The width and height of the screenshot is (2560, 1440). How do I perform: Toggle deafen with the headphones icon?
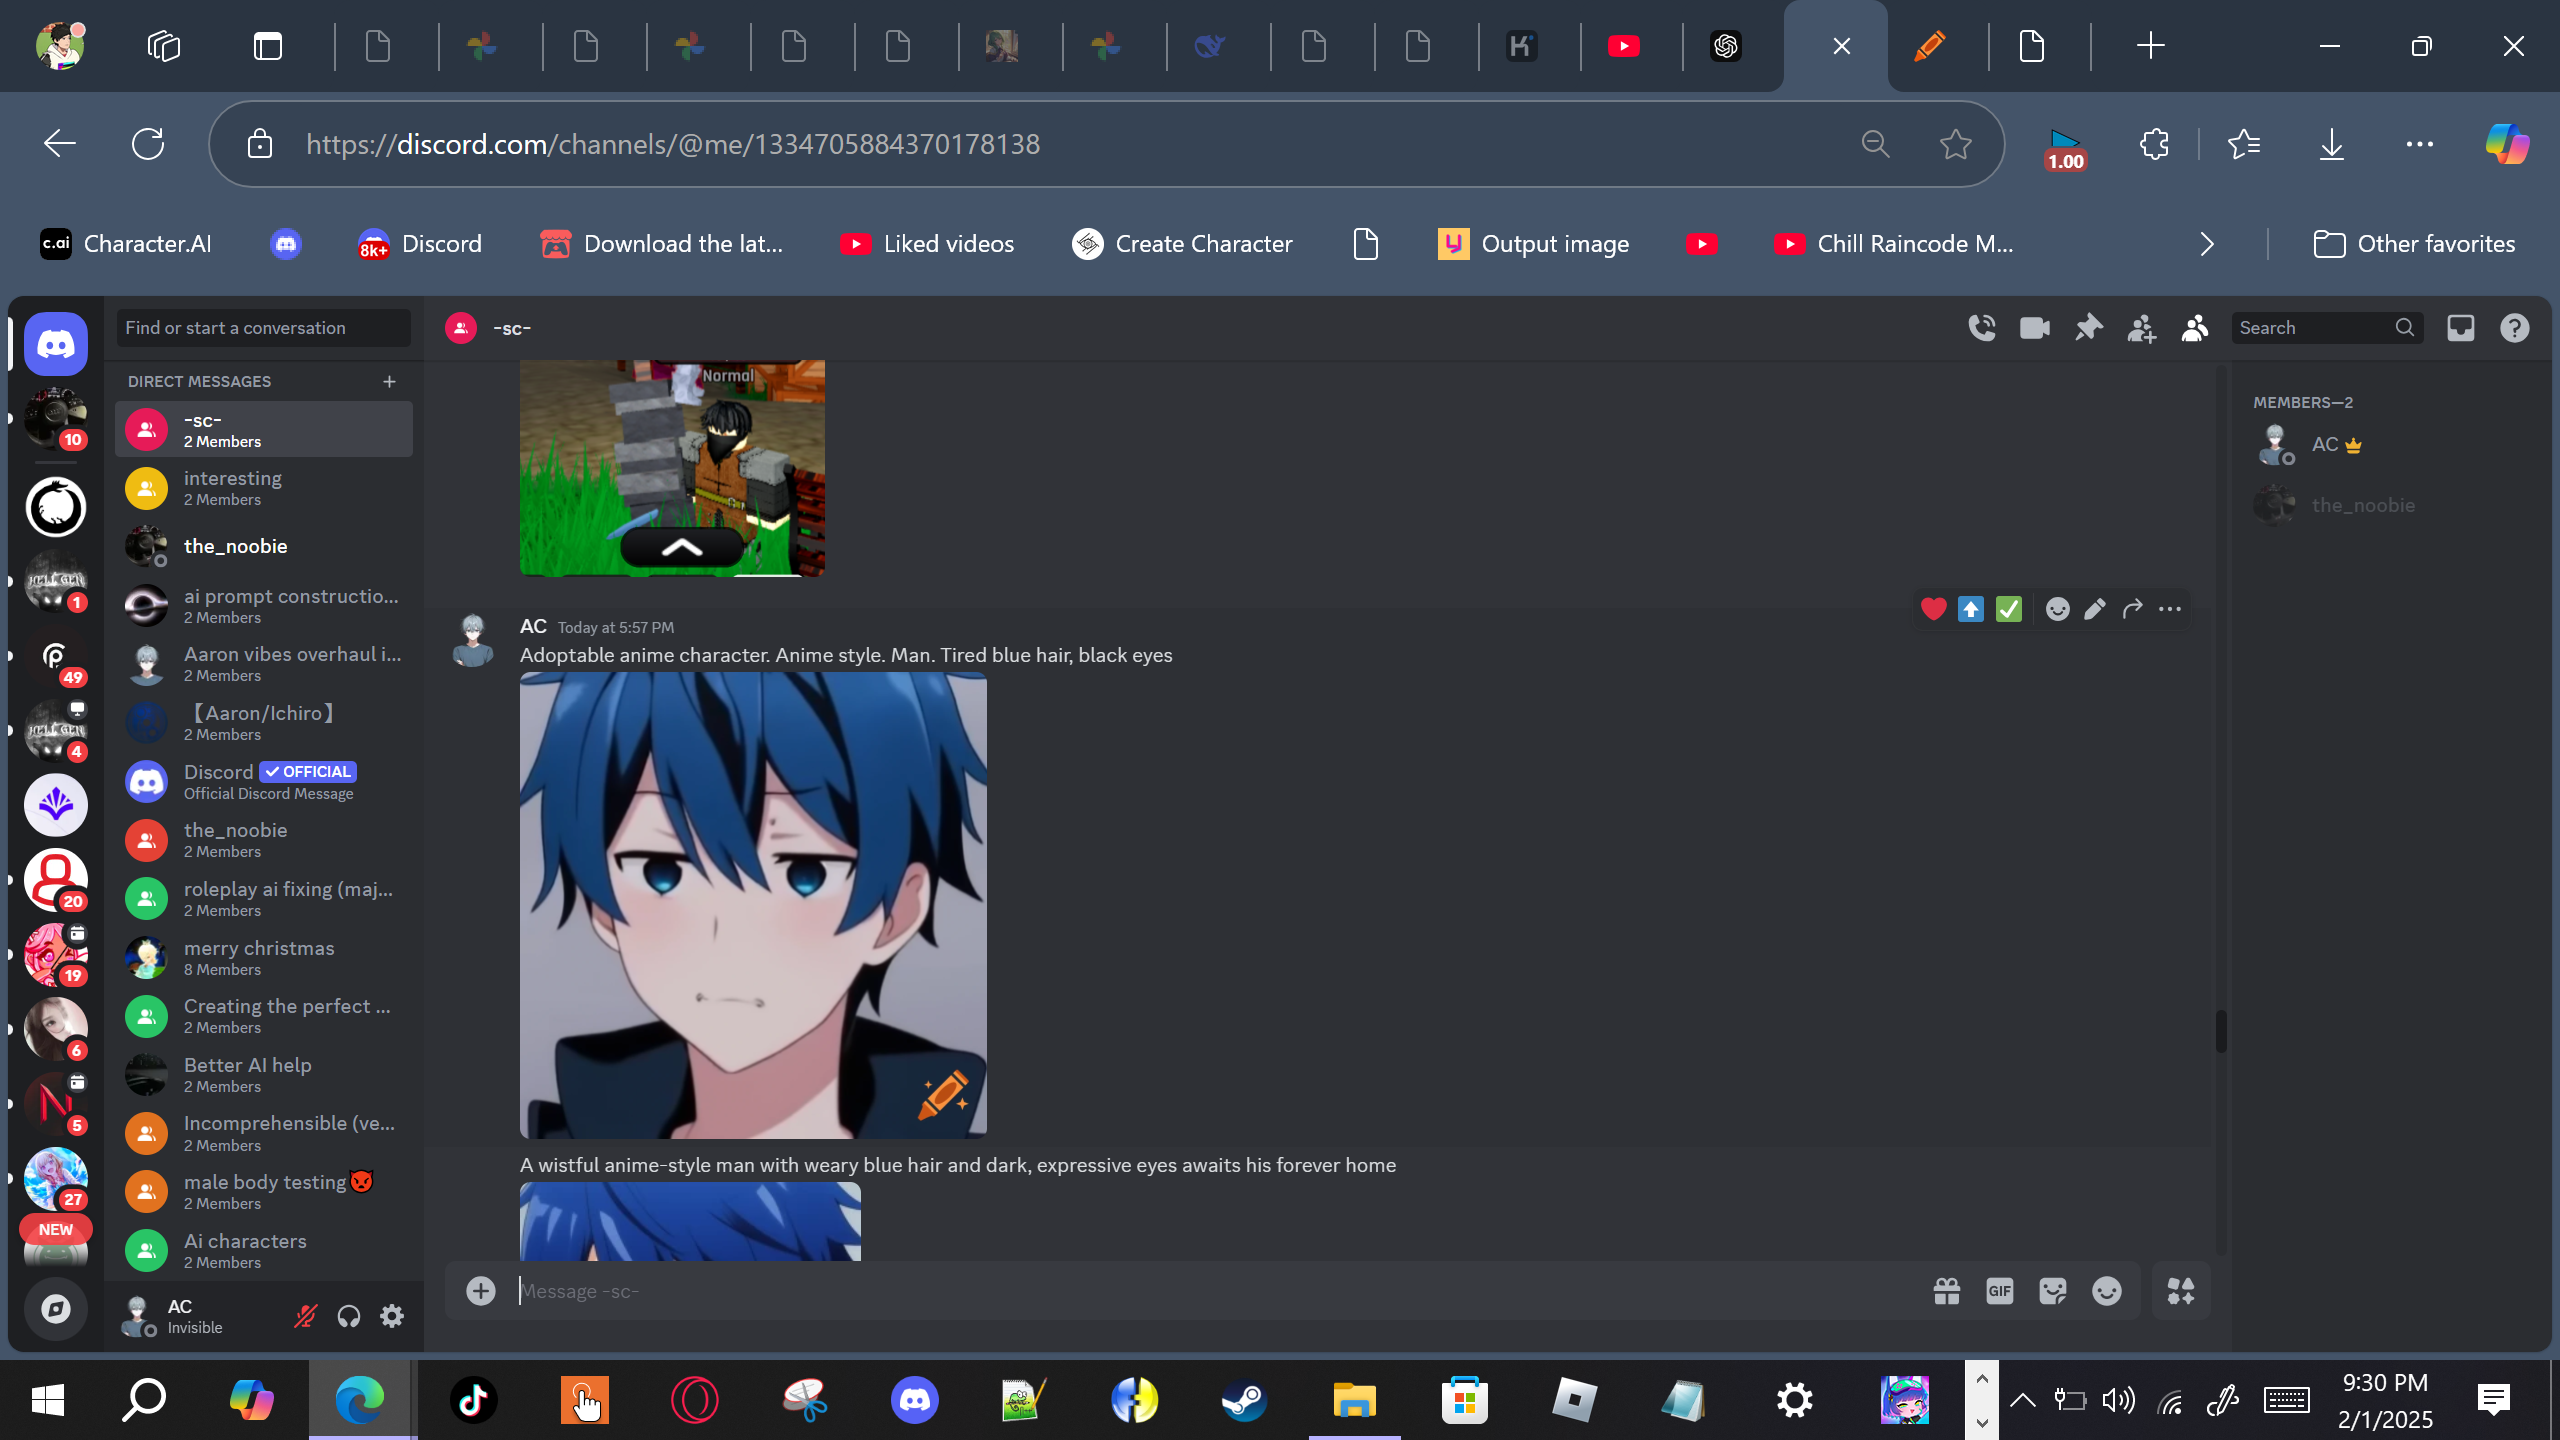[348, 1316]
